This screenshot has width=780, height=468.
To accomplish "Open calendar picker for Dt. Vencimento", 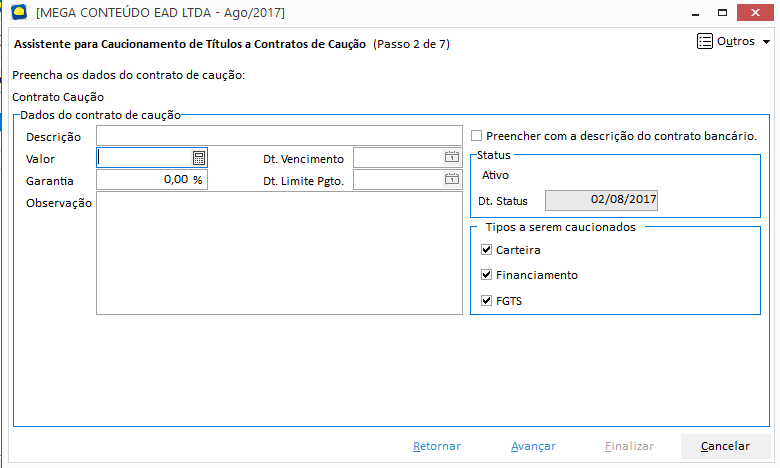I will coord(451,157).
